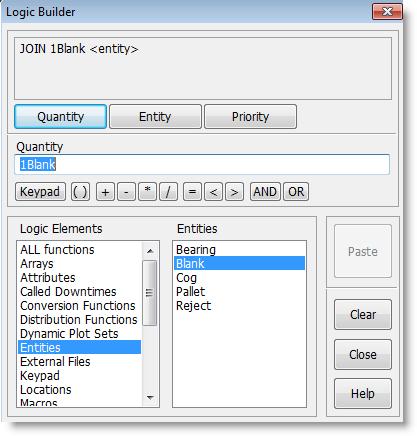Click the Logic Elements scroll down arrow

(150, 397)
